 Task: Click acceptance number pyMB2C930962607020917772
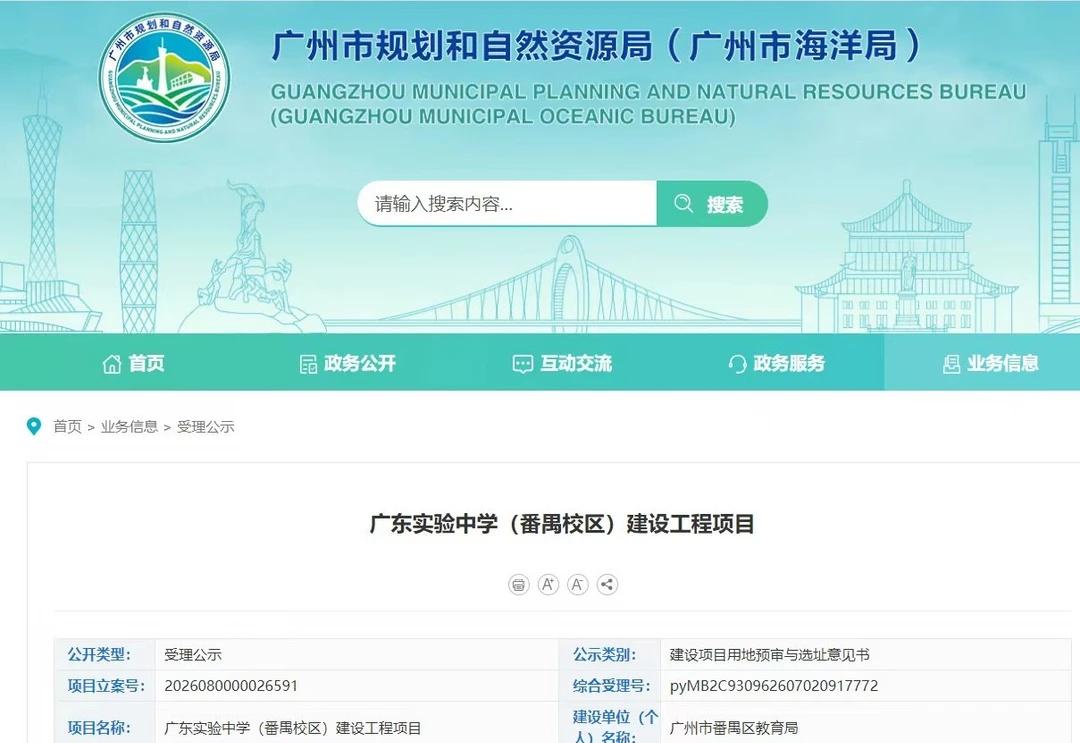[773, 686]
